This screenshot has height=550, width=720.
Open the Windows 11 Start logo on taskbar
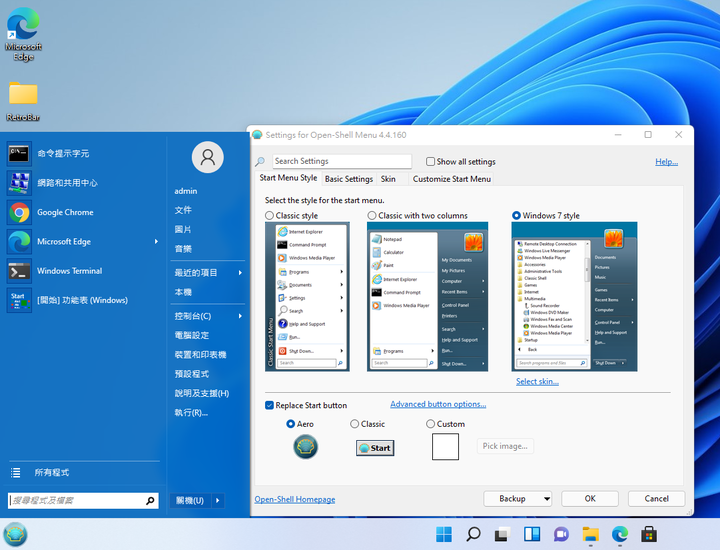[x=444, y=534]
